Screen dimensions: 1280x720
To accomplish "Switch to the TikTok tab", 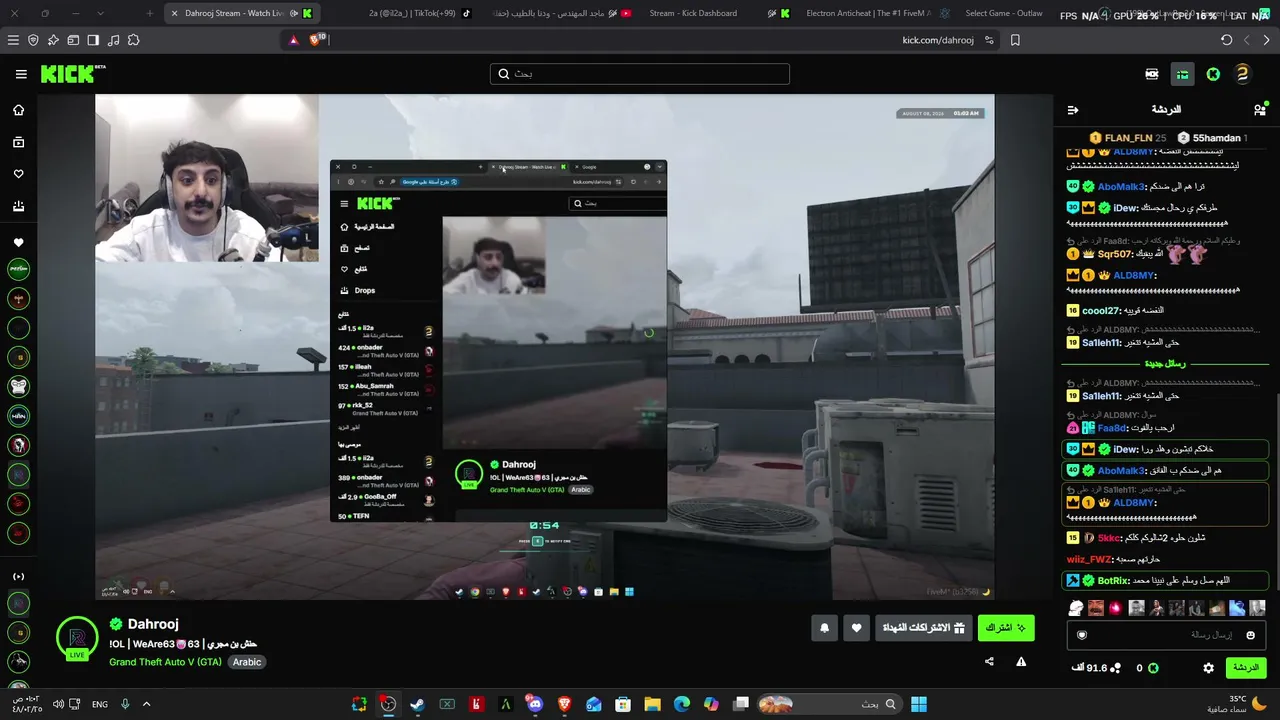I will click(420, 13).
